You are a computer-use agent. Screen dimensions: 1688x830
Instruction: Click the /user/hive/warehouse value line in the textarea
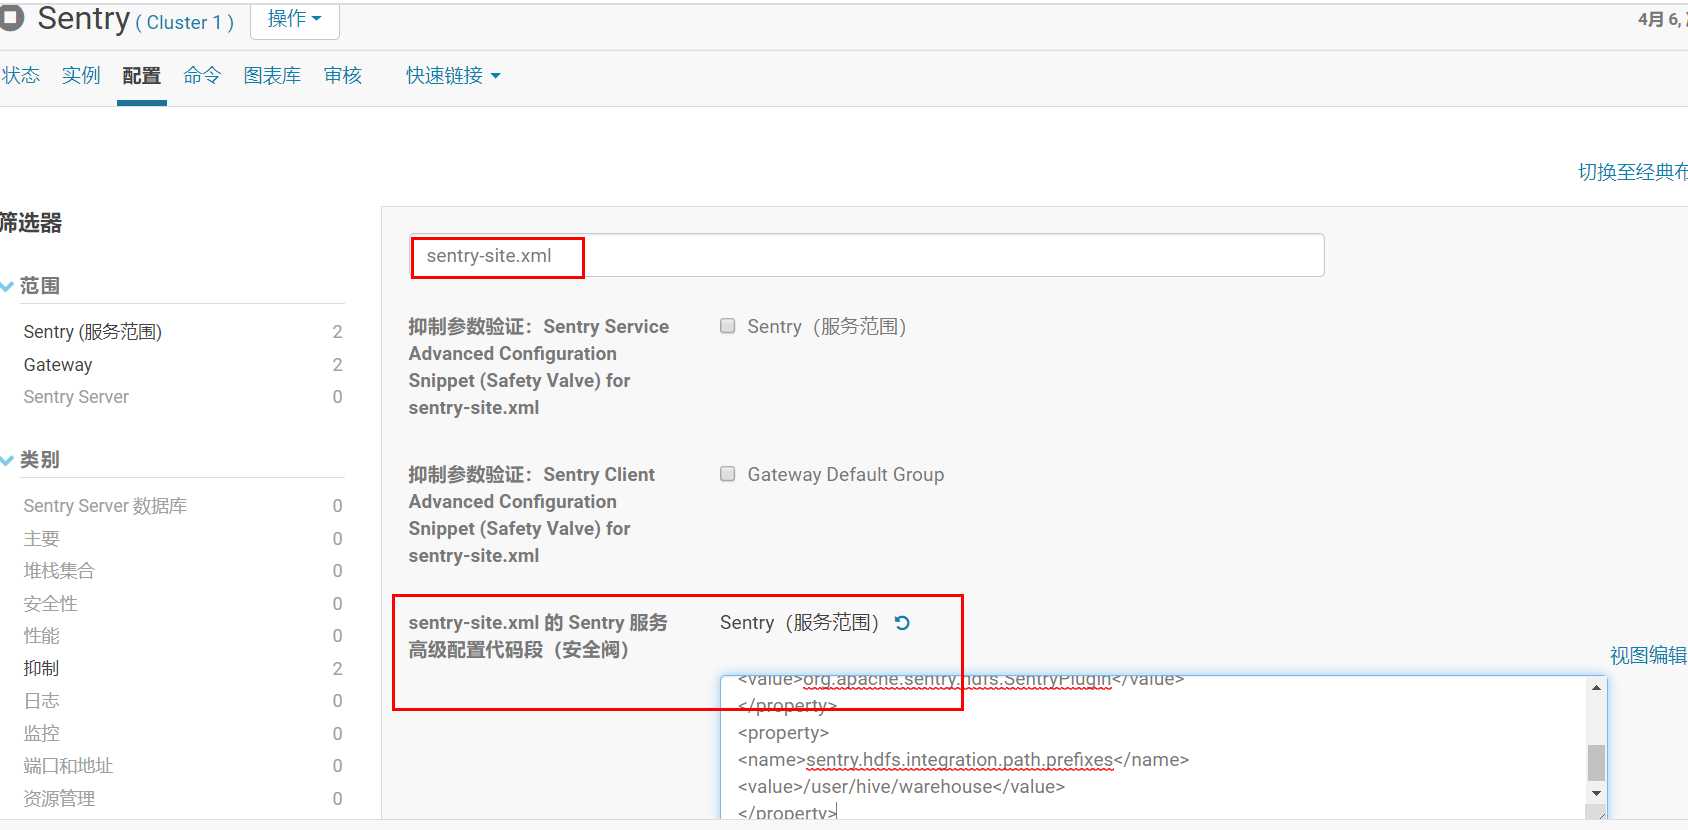coord(901,787)
